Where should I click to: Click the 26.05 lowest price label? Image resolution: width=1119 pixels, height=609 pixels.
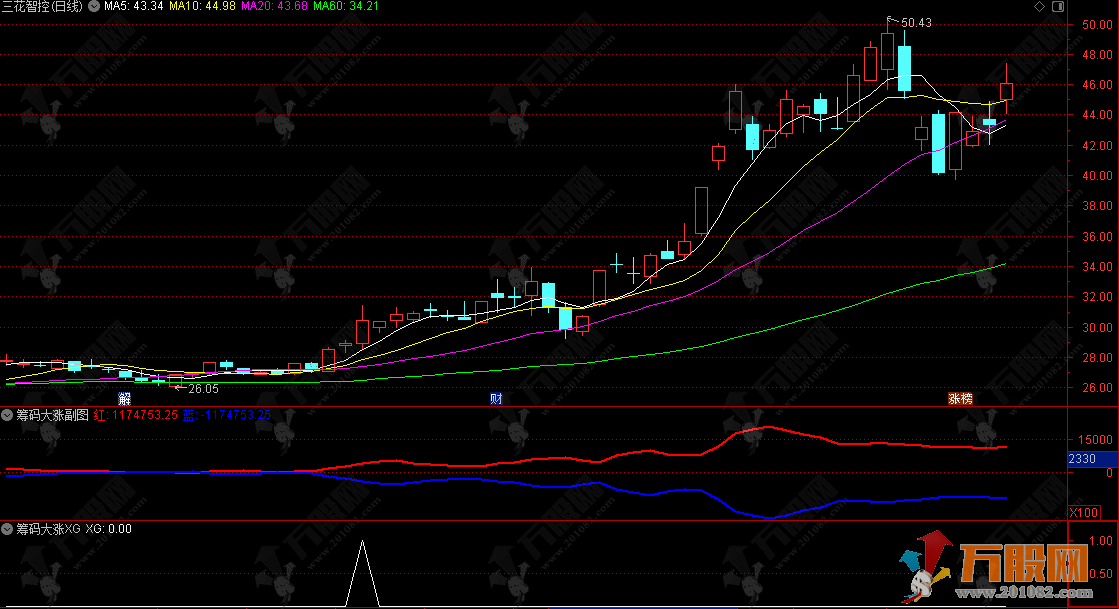(x=203, y=388)
